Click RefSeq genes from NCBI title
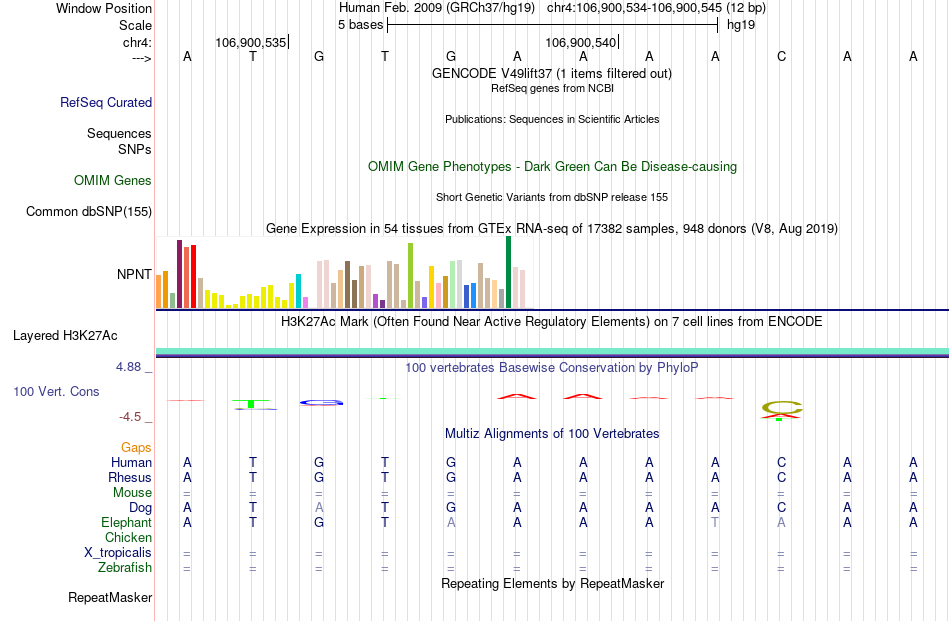The height and width of the screenshot is (621, 950). [x=552, y=88]
